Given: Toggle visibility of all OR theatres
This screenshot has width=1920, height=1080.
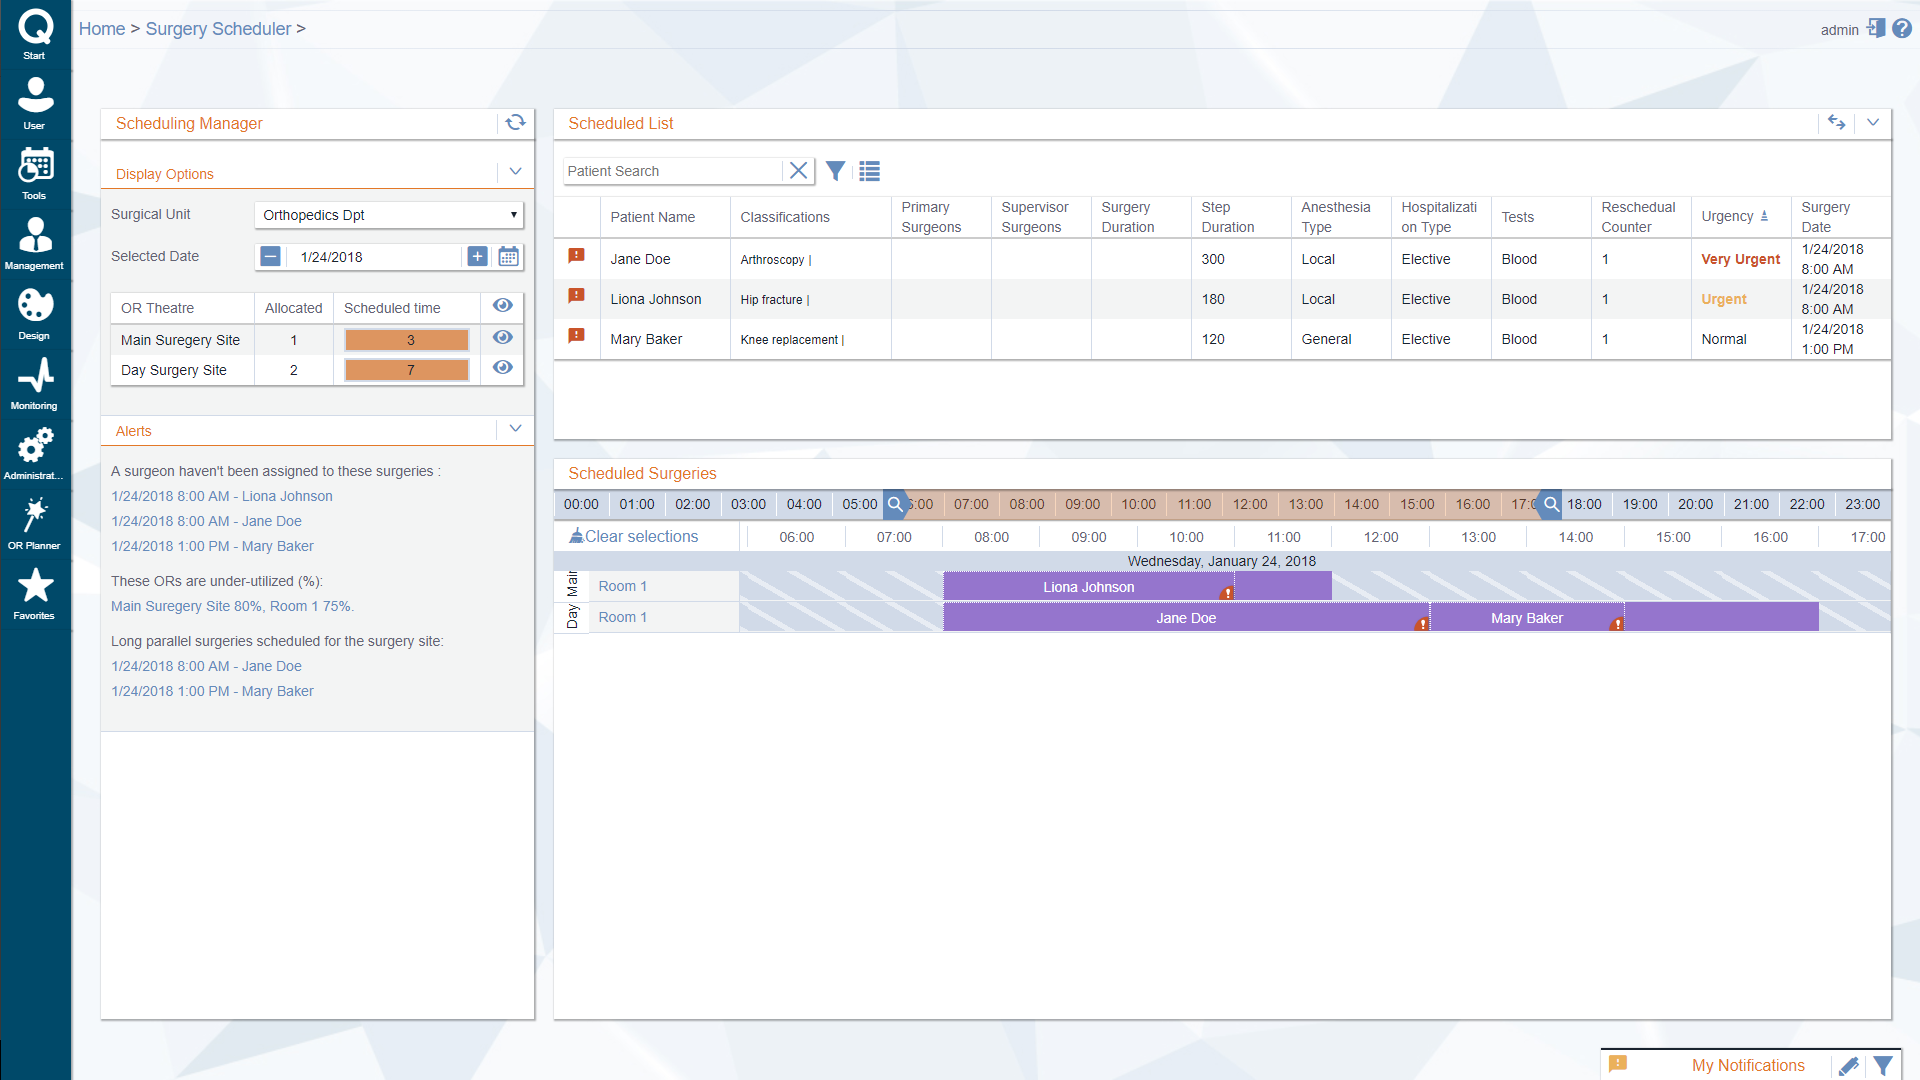Looking at the screenshot, I should (503, 306).
